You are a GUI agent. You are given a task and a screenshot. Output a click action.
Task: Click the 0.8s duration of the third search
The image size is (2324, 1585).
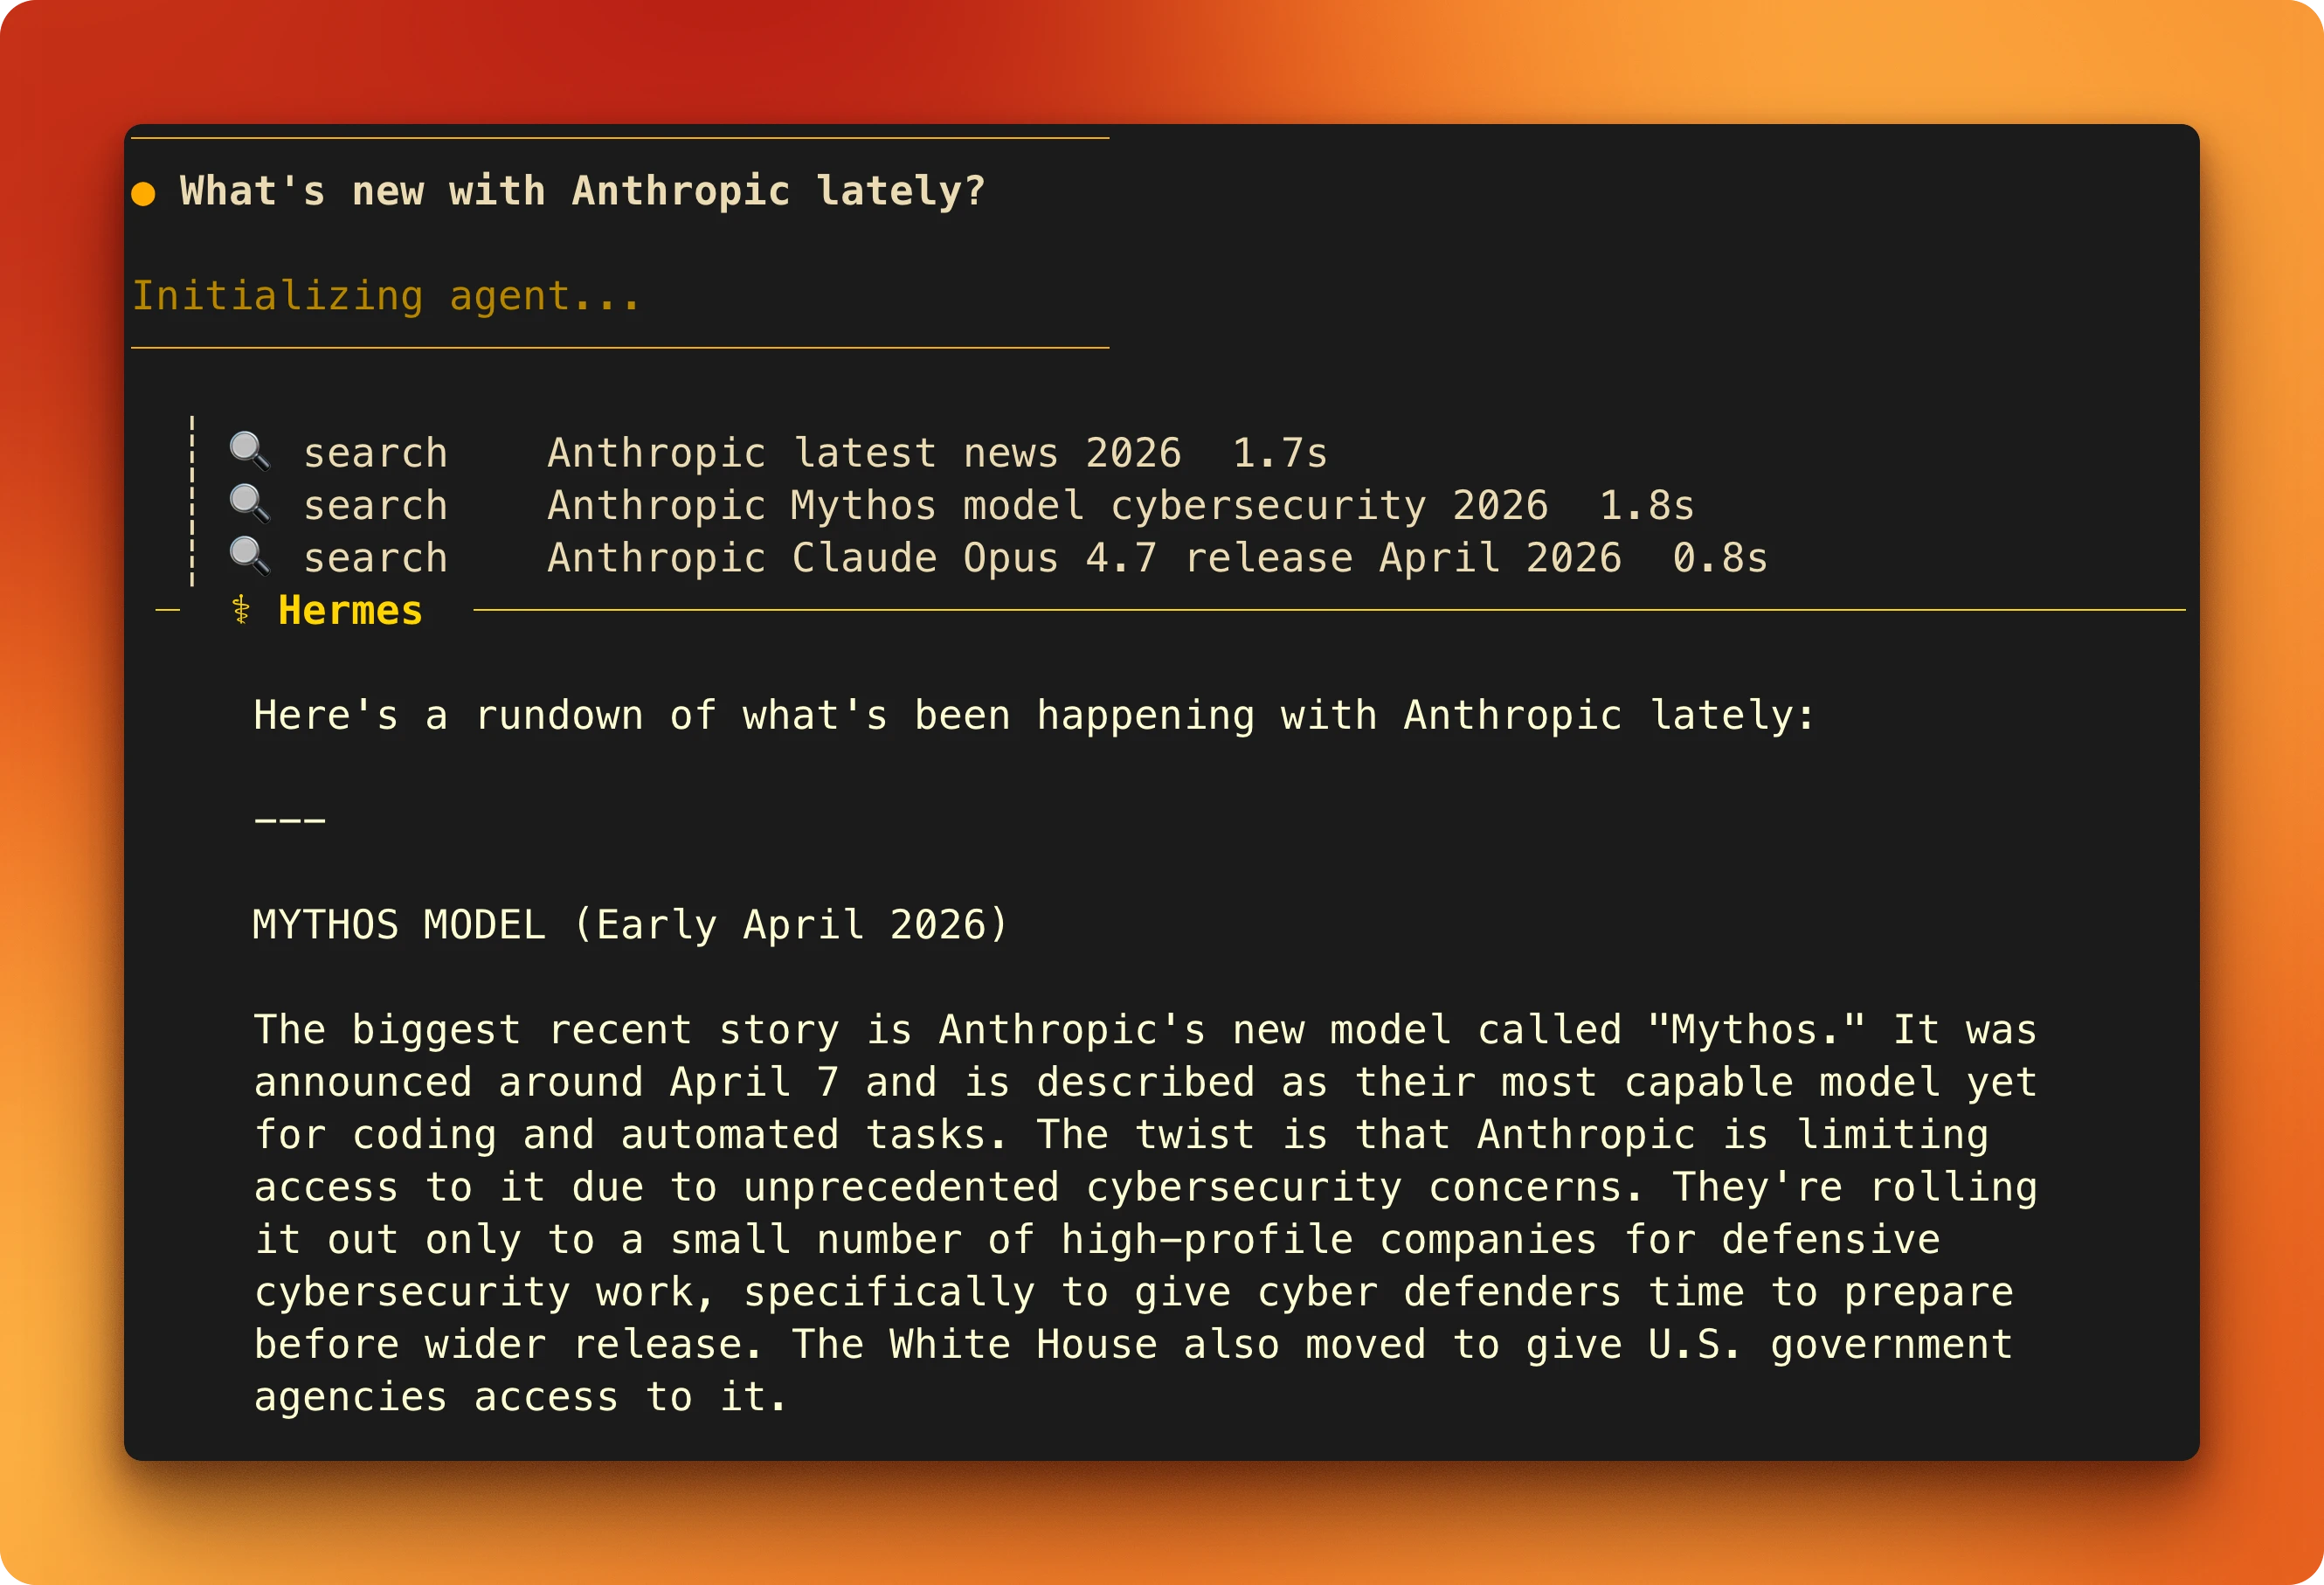(1719, 558)
